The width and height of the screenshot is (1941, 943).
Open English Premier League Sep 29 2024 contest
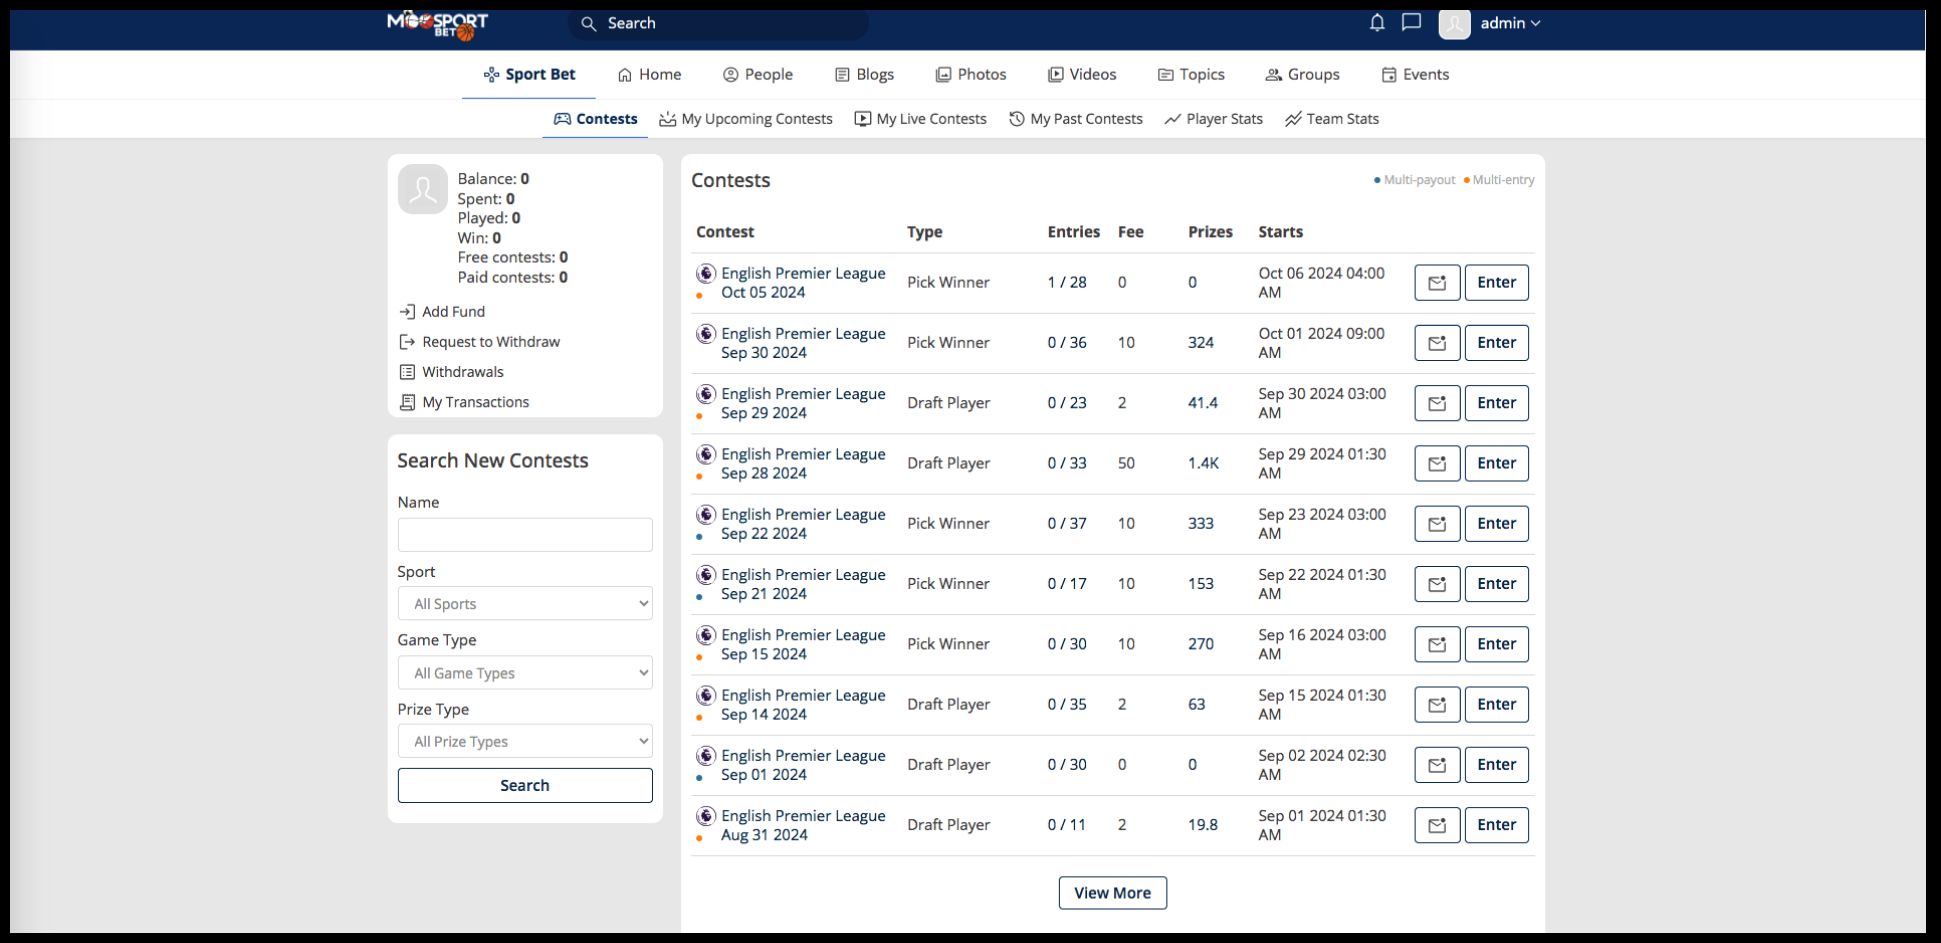803,403
